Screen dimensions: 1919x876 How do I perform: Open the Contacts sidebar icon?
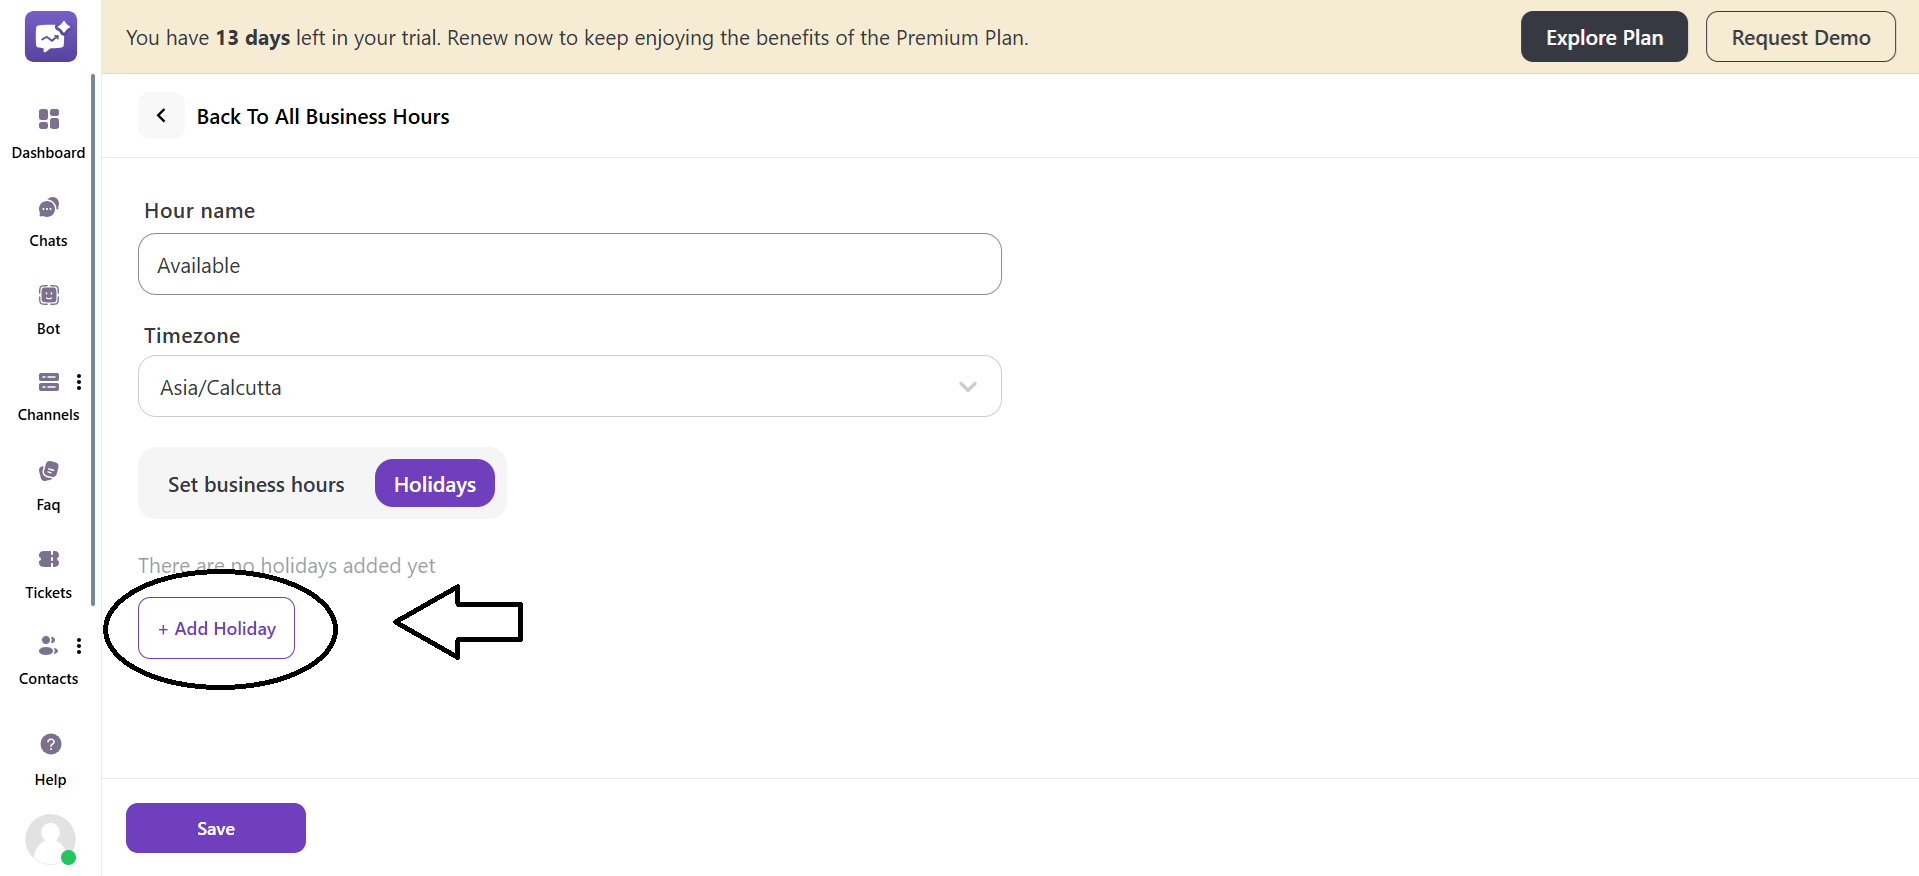click(47, 646)
